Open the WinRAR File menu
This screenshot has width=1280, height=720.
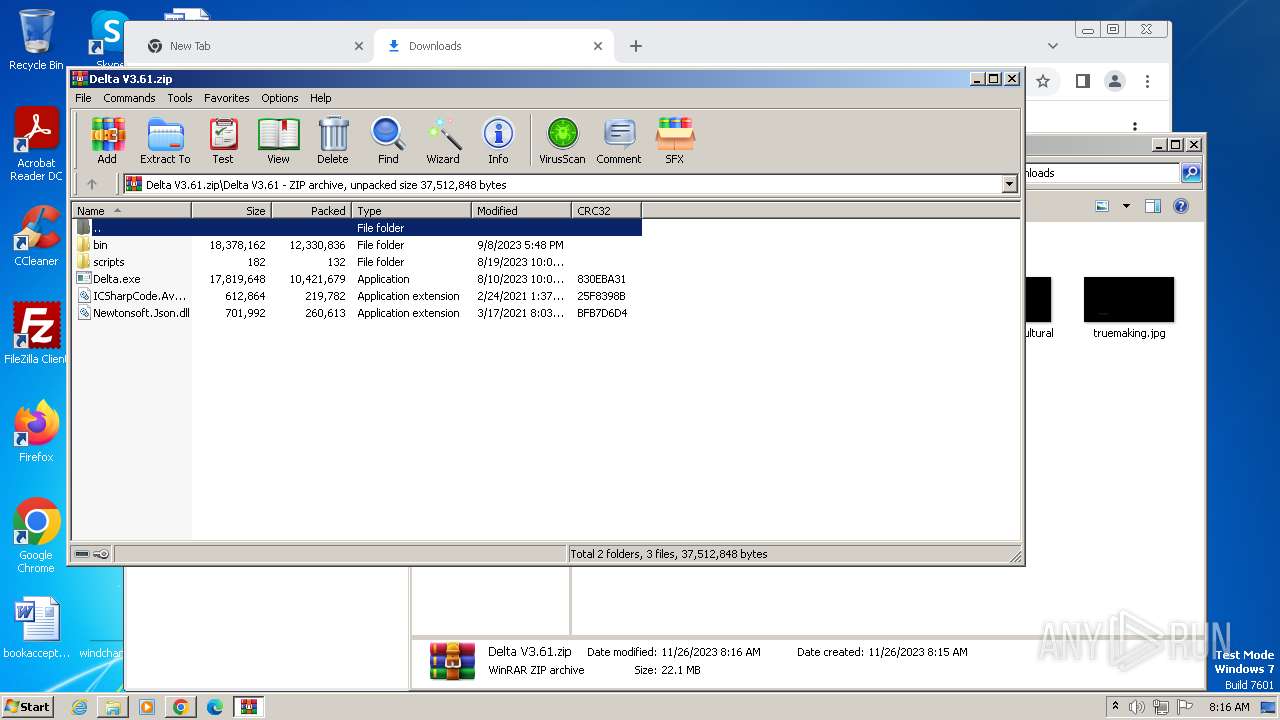tap(83, 98)
